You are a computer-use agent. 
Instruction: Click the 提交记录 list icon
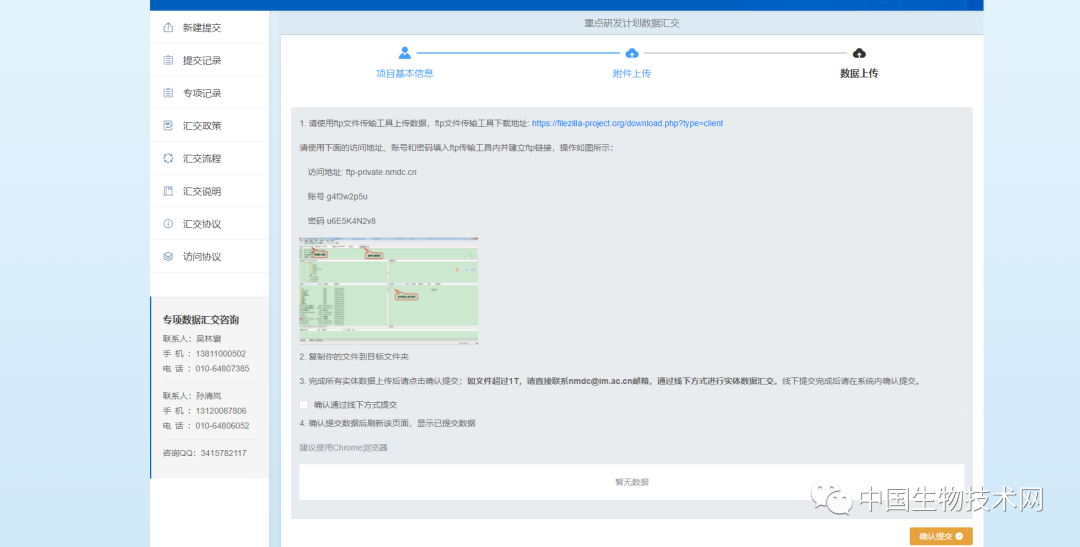click(168, 60)
